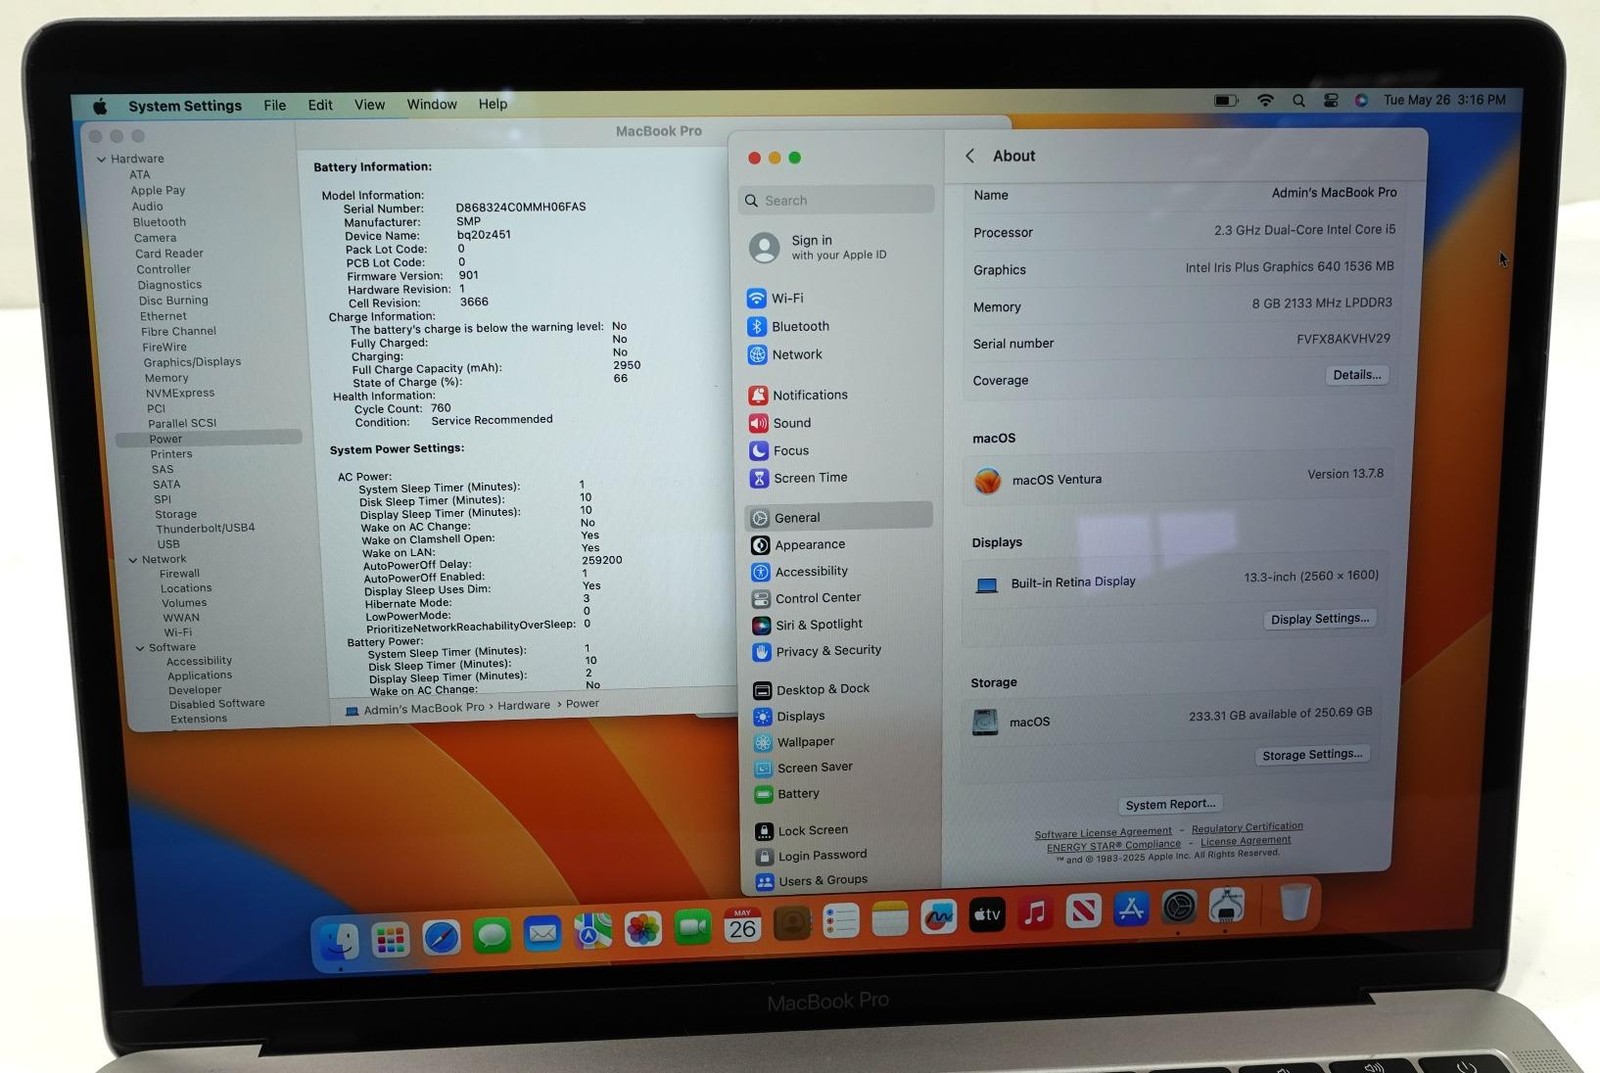Screen dimensions: 1600x1073
Task: Open the View menu
Action: [x=369, y=104]
